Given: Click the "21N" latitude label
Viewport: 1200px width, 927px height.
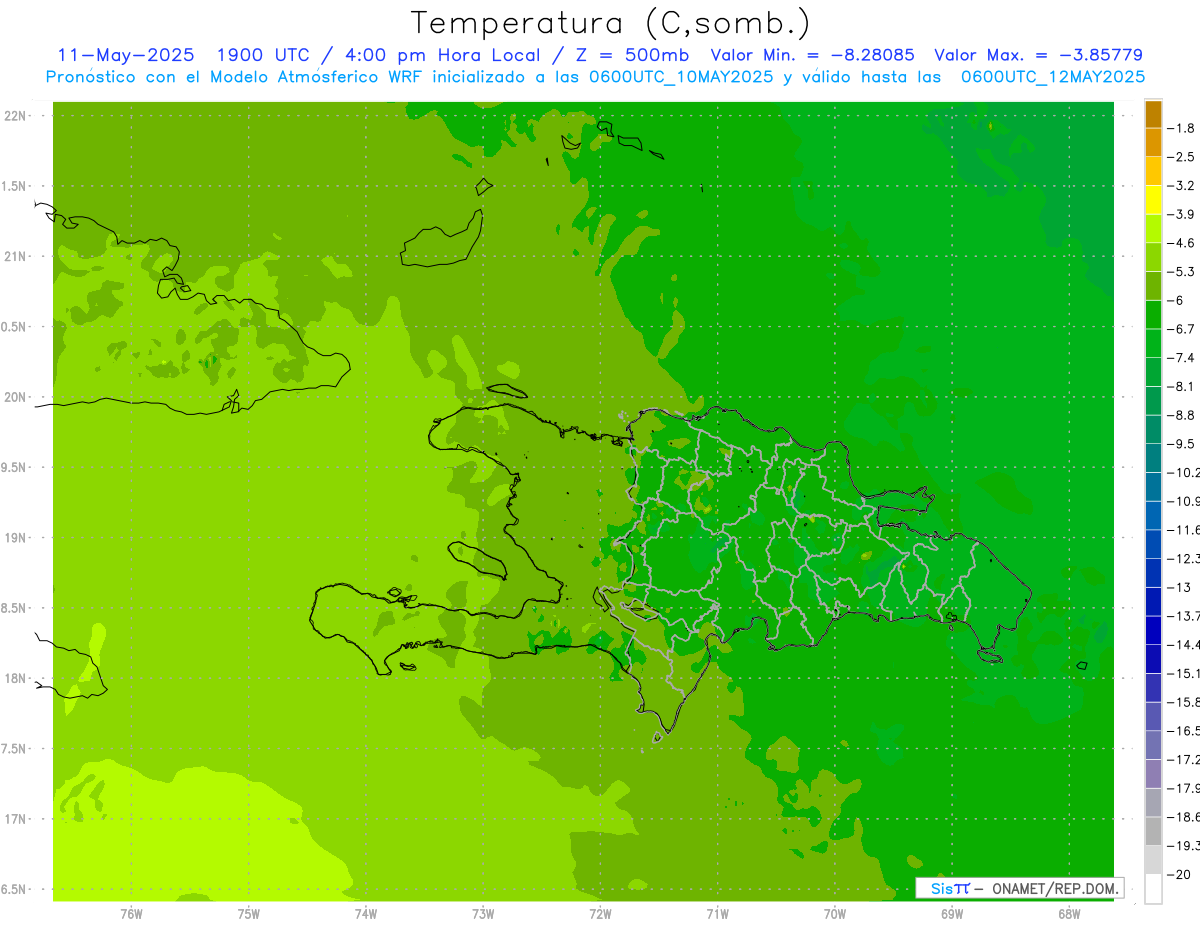Looking at the screenshot, I should [x=14, y=256].
